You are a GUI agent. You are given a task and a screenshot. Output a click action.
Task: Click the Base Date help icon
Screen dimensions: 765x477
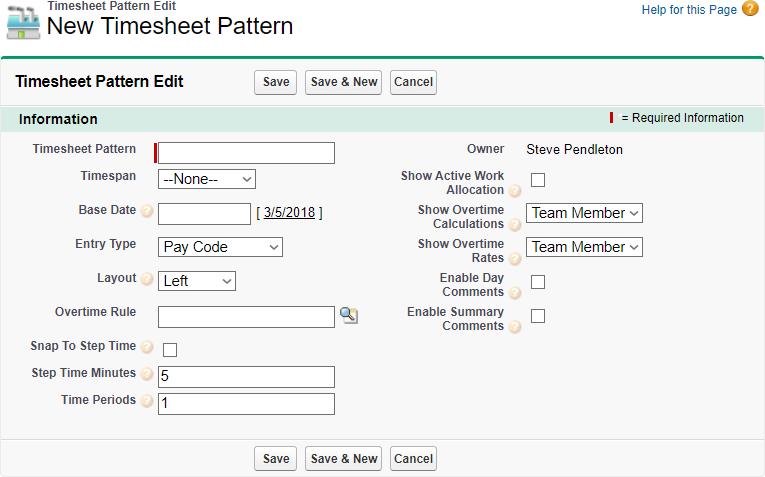pyautogui.click(x=147, y=212)
